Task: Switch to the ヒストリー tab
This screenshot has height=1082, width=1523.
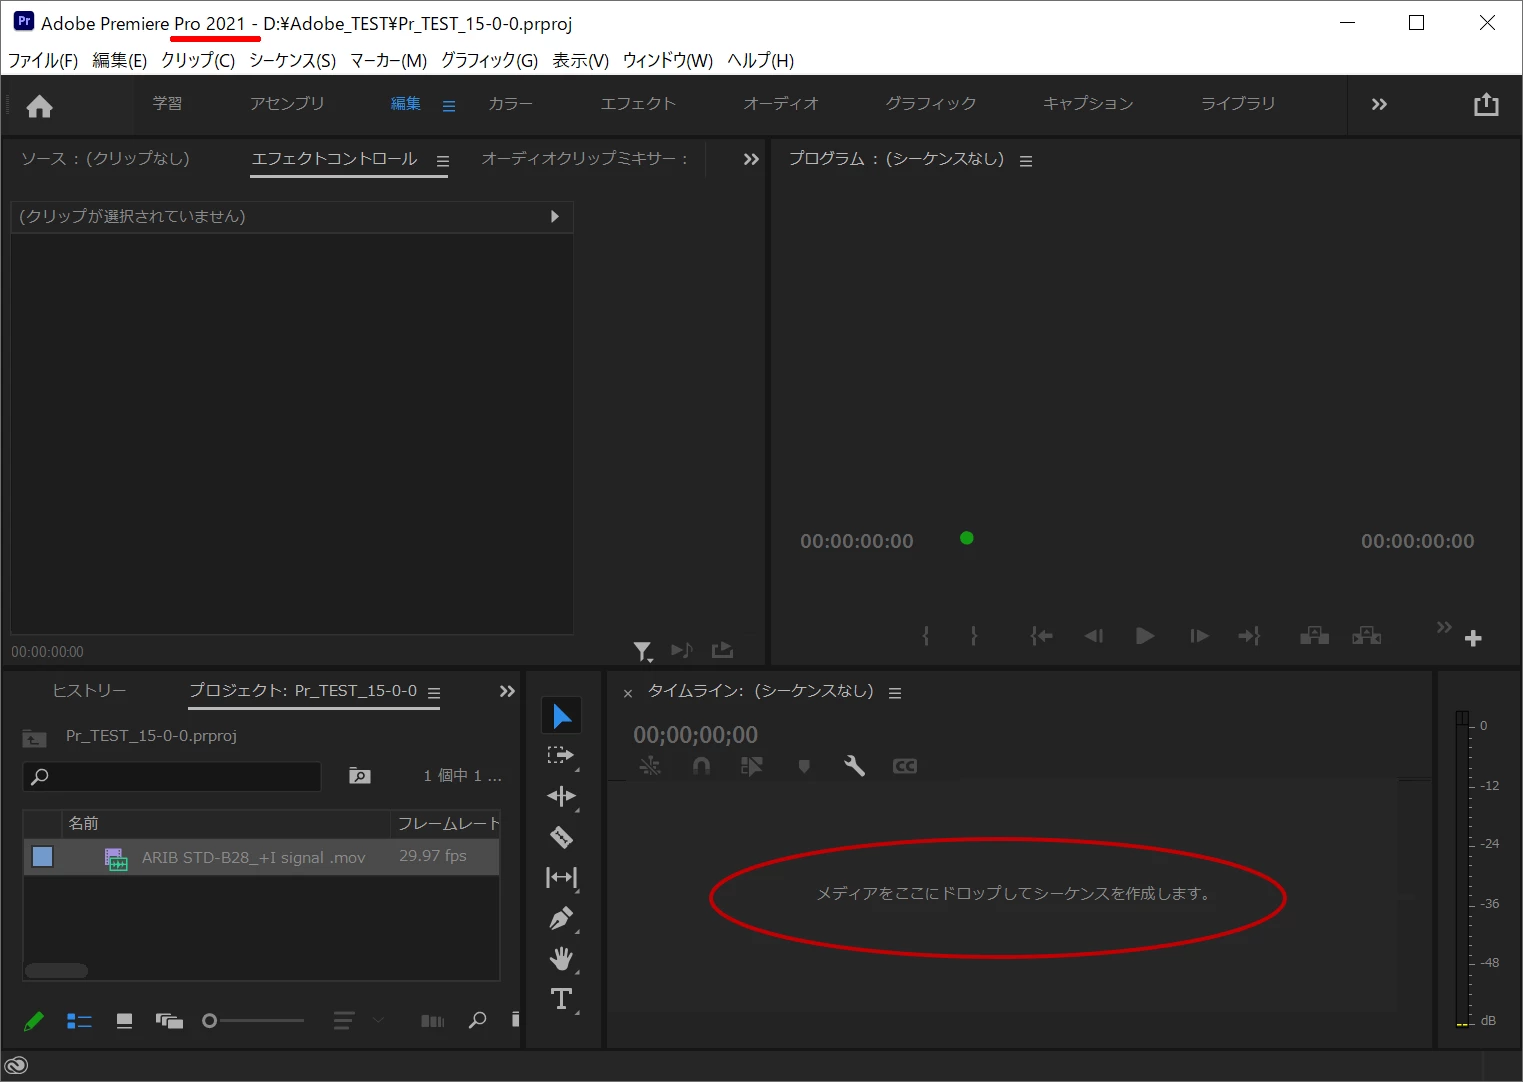Action: click(89, 690)
